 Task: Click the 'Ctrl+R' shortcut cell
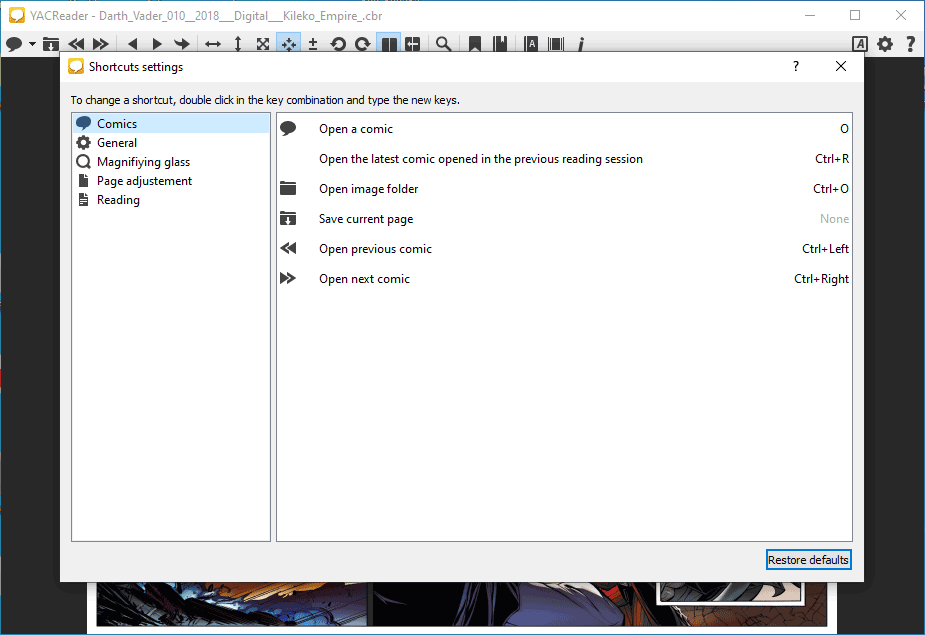click(x=832, y=159)
